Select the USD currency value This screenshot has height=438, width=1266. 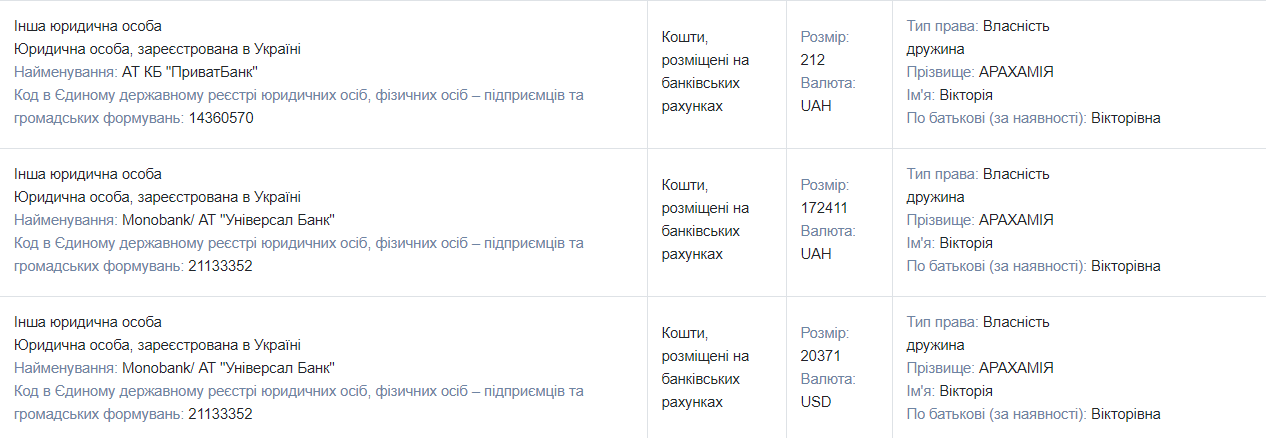coord(816,402)
